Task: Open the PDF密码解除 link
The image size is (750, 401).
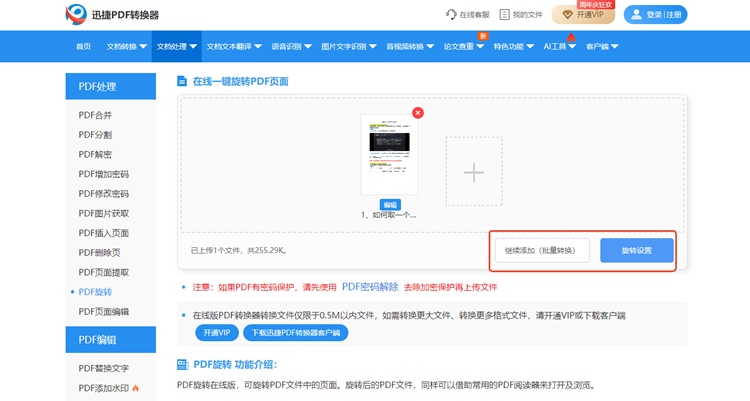Action: coord(370,287)
